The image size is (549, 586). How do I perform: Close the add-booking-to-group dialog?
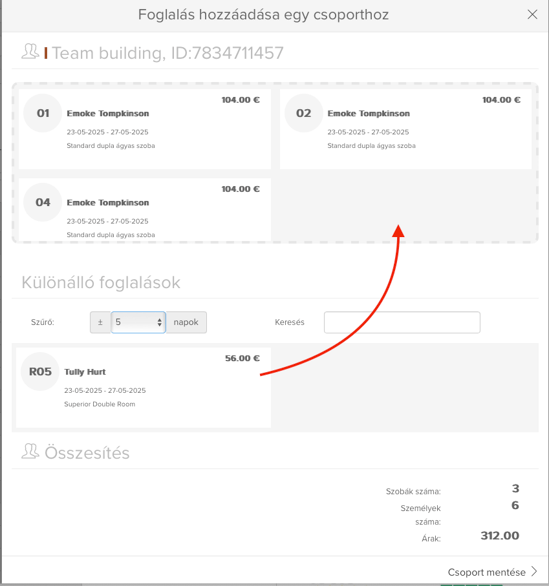pyautogui.click(x=532, y=15)
